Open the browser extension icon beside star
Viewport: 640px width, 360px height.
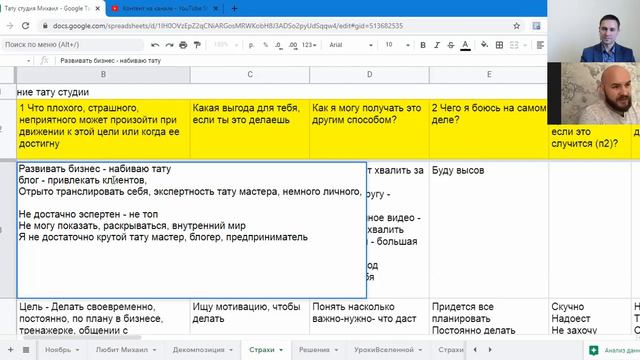[x=536, y=26]
